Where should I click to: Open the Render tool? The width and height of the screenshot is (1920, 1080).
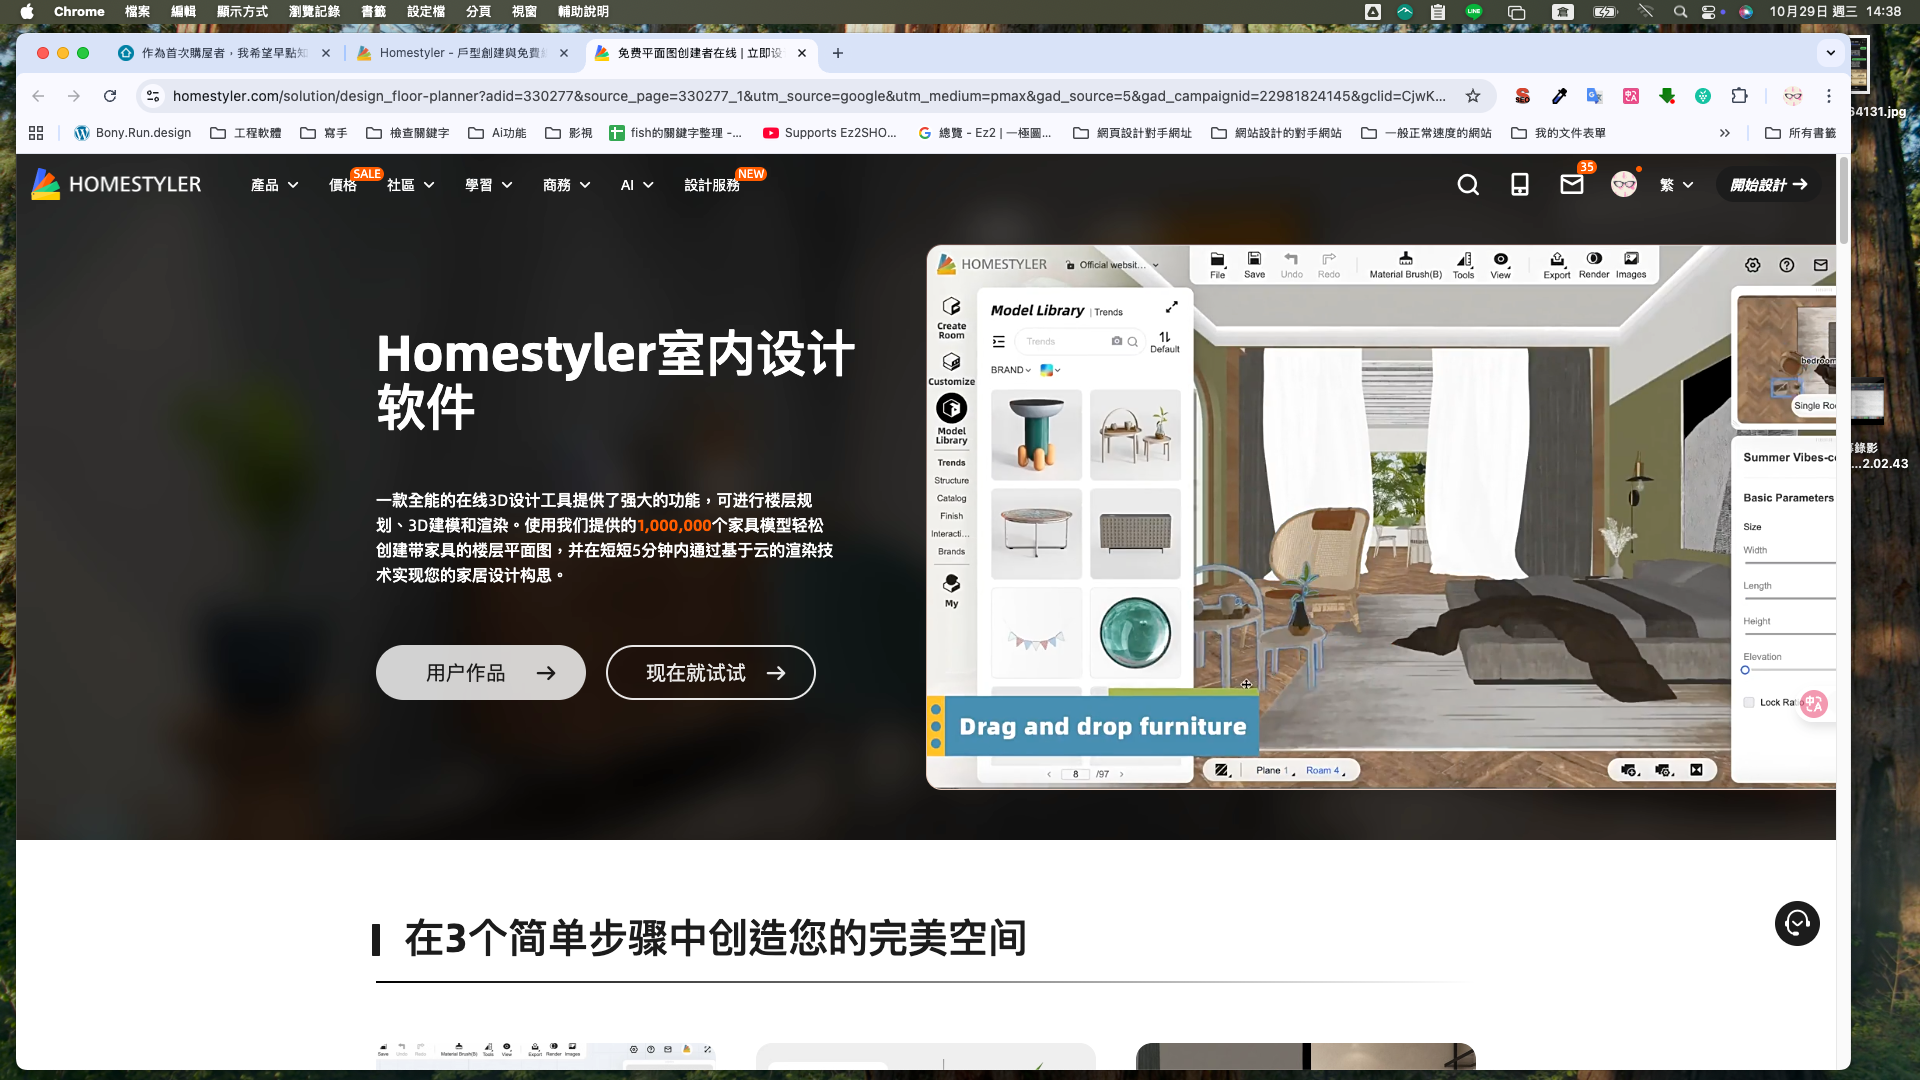pyautogui.click(x=1594, y=265)
